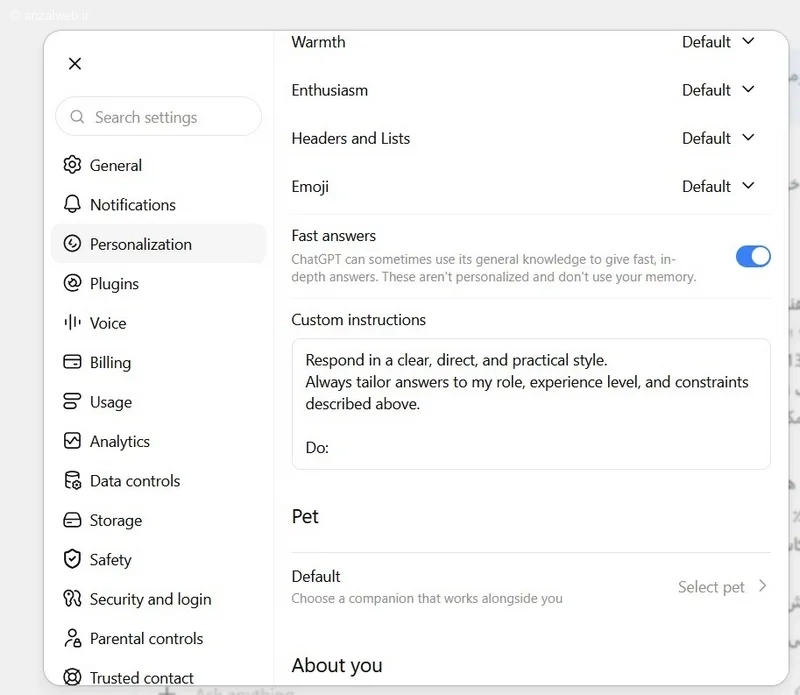
Task: Open the Headers and Lists dropdown
Action: (x=718, y=138)
